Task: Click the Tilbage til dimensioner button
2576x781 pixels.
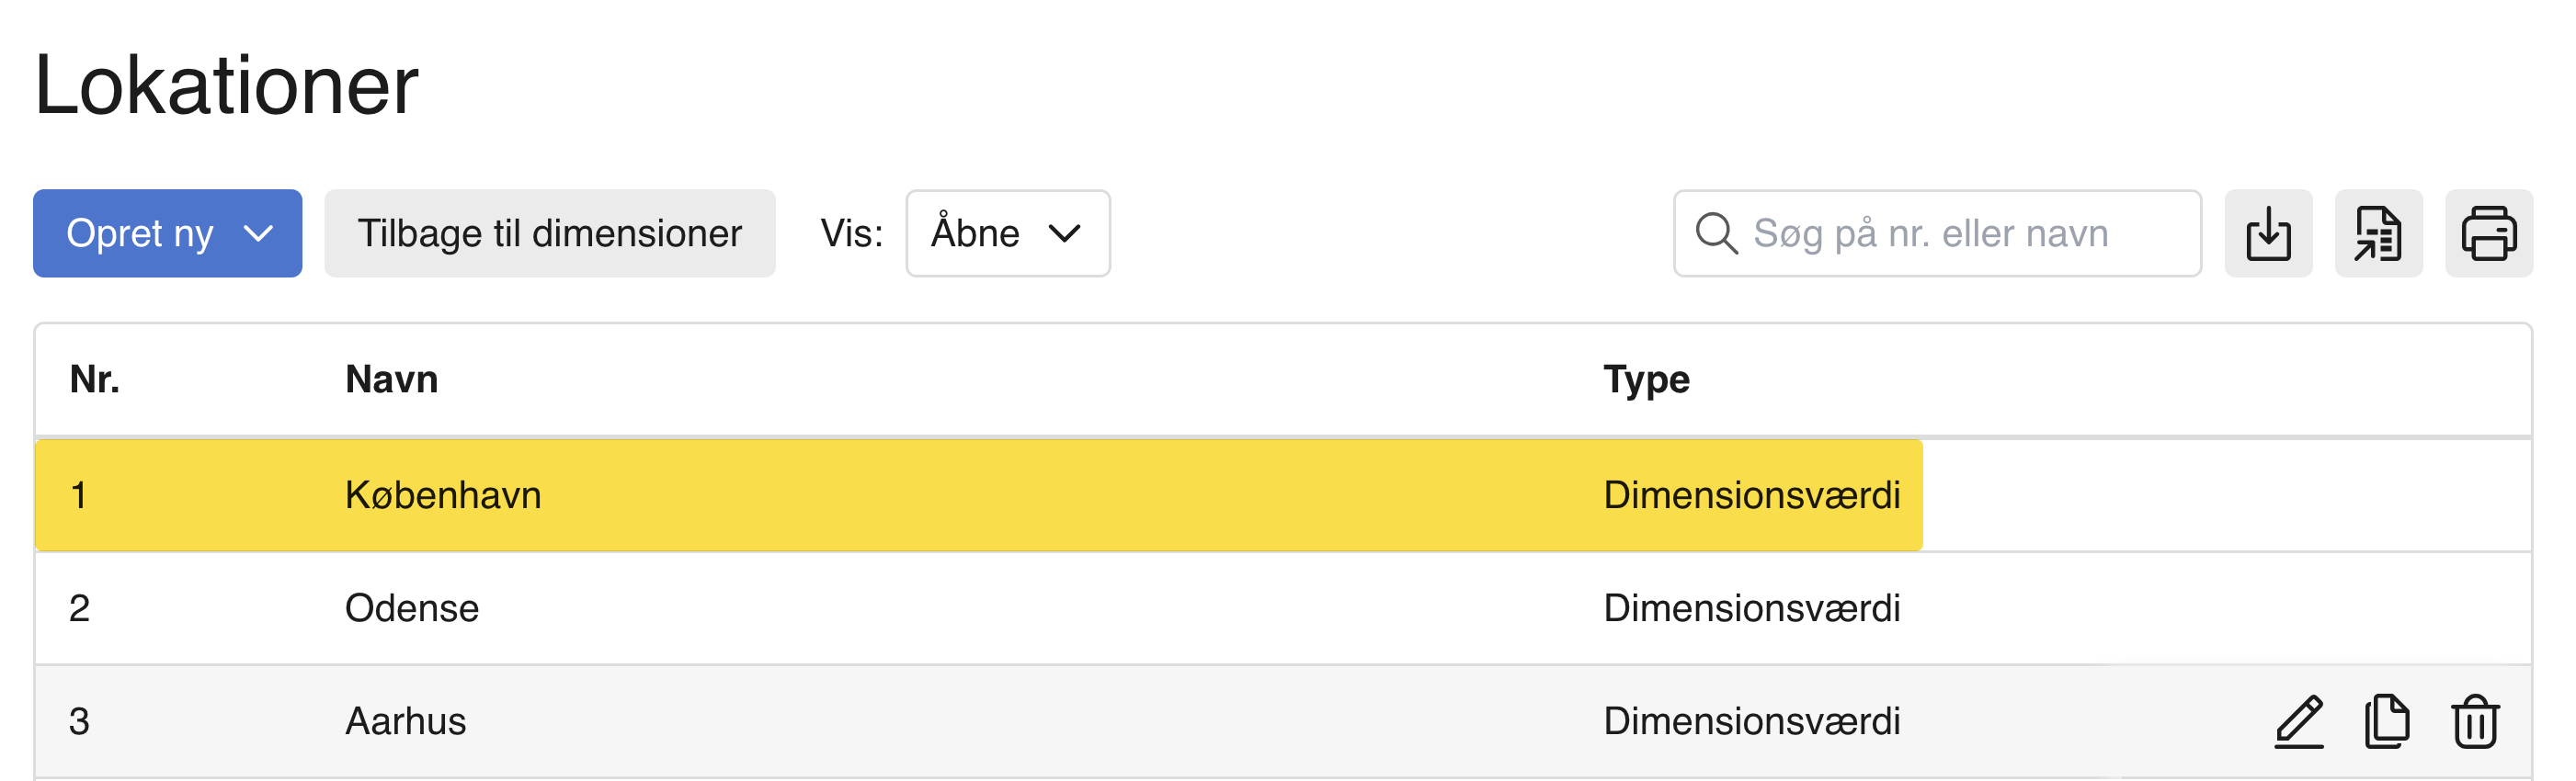Action: coord(550,233)
